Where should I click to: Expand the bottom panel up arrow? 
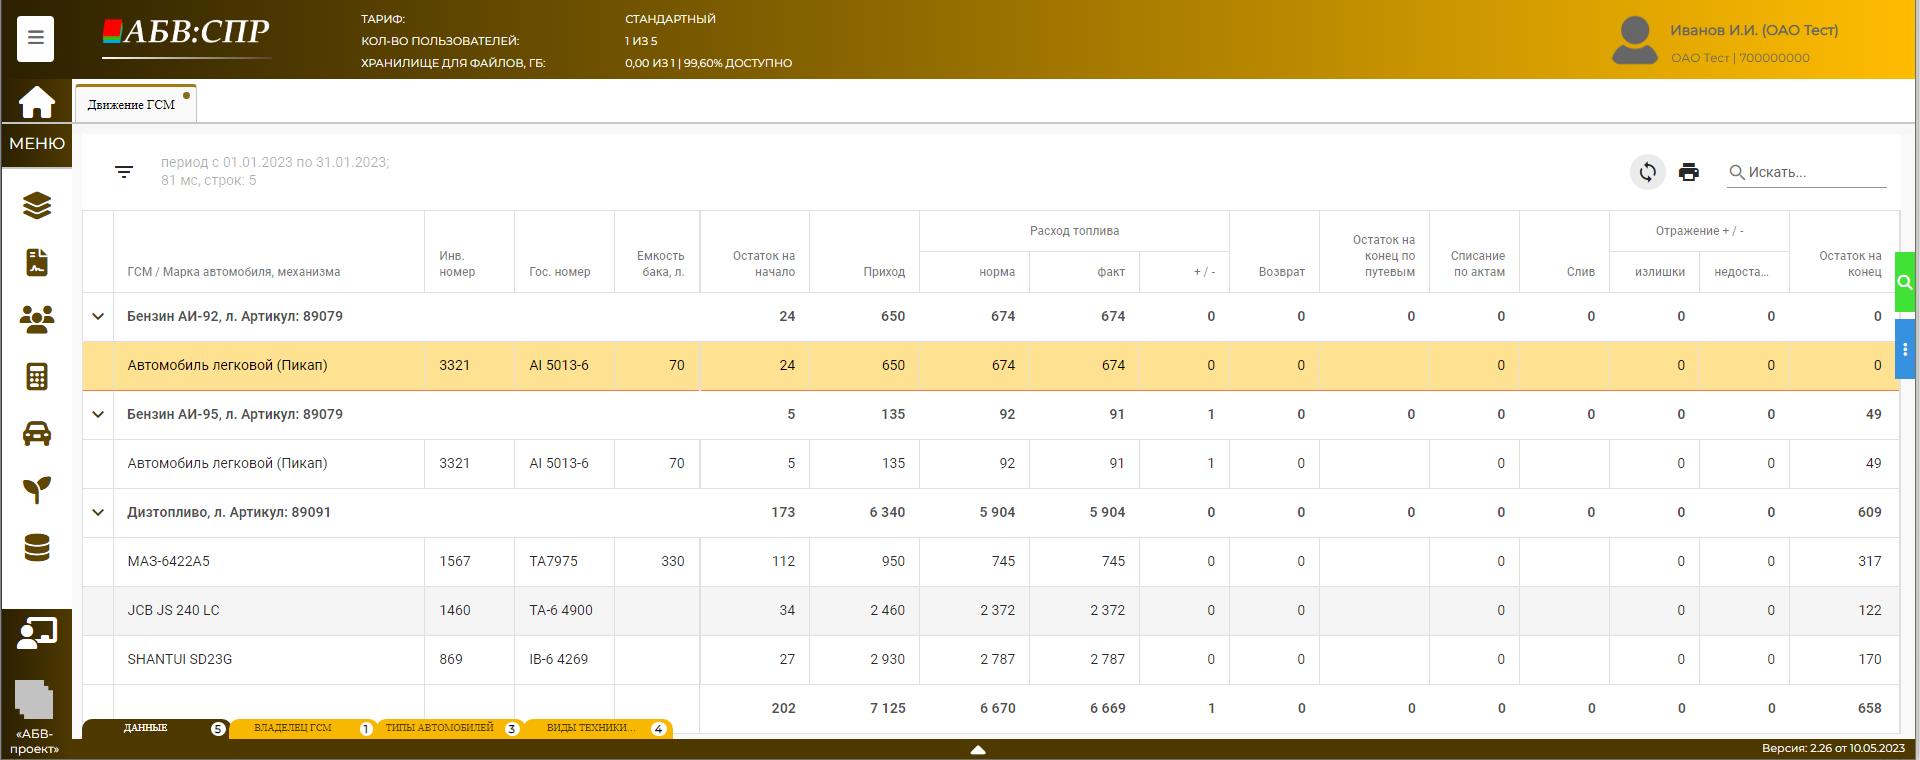pyautogui.click(x=978, y=749)
